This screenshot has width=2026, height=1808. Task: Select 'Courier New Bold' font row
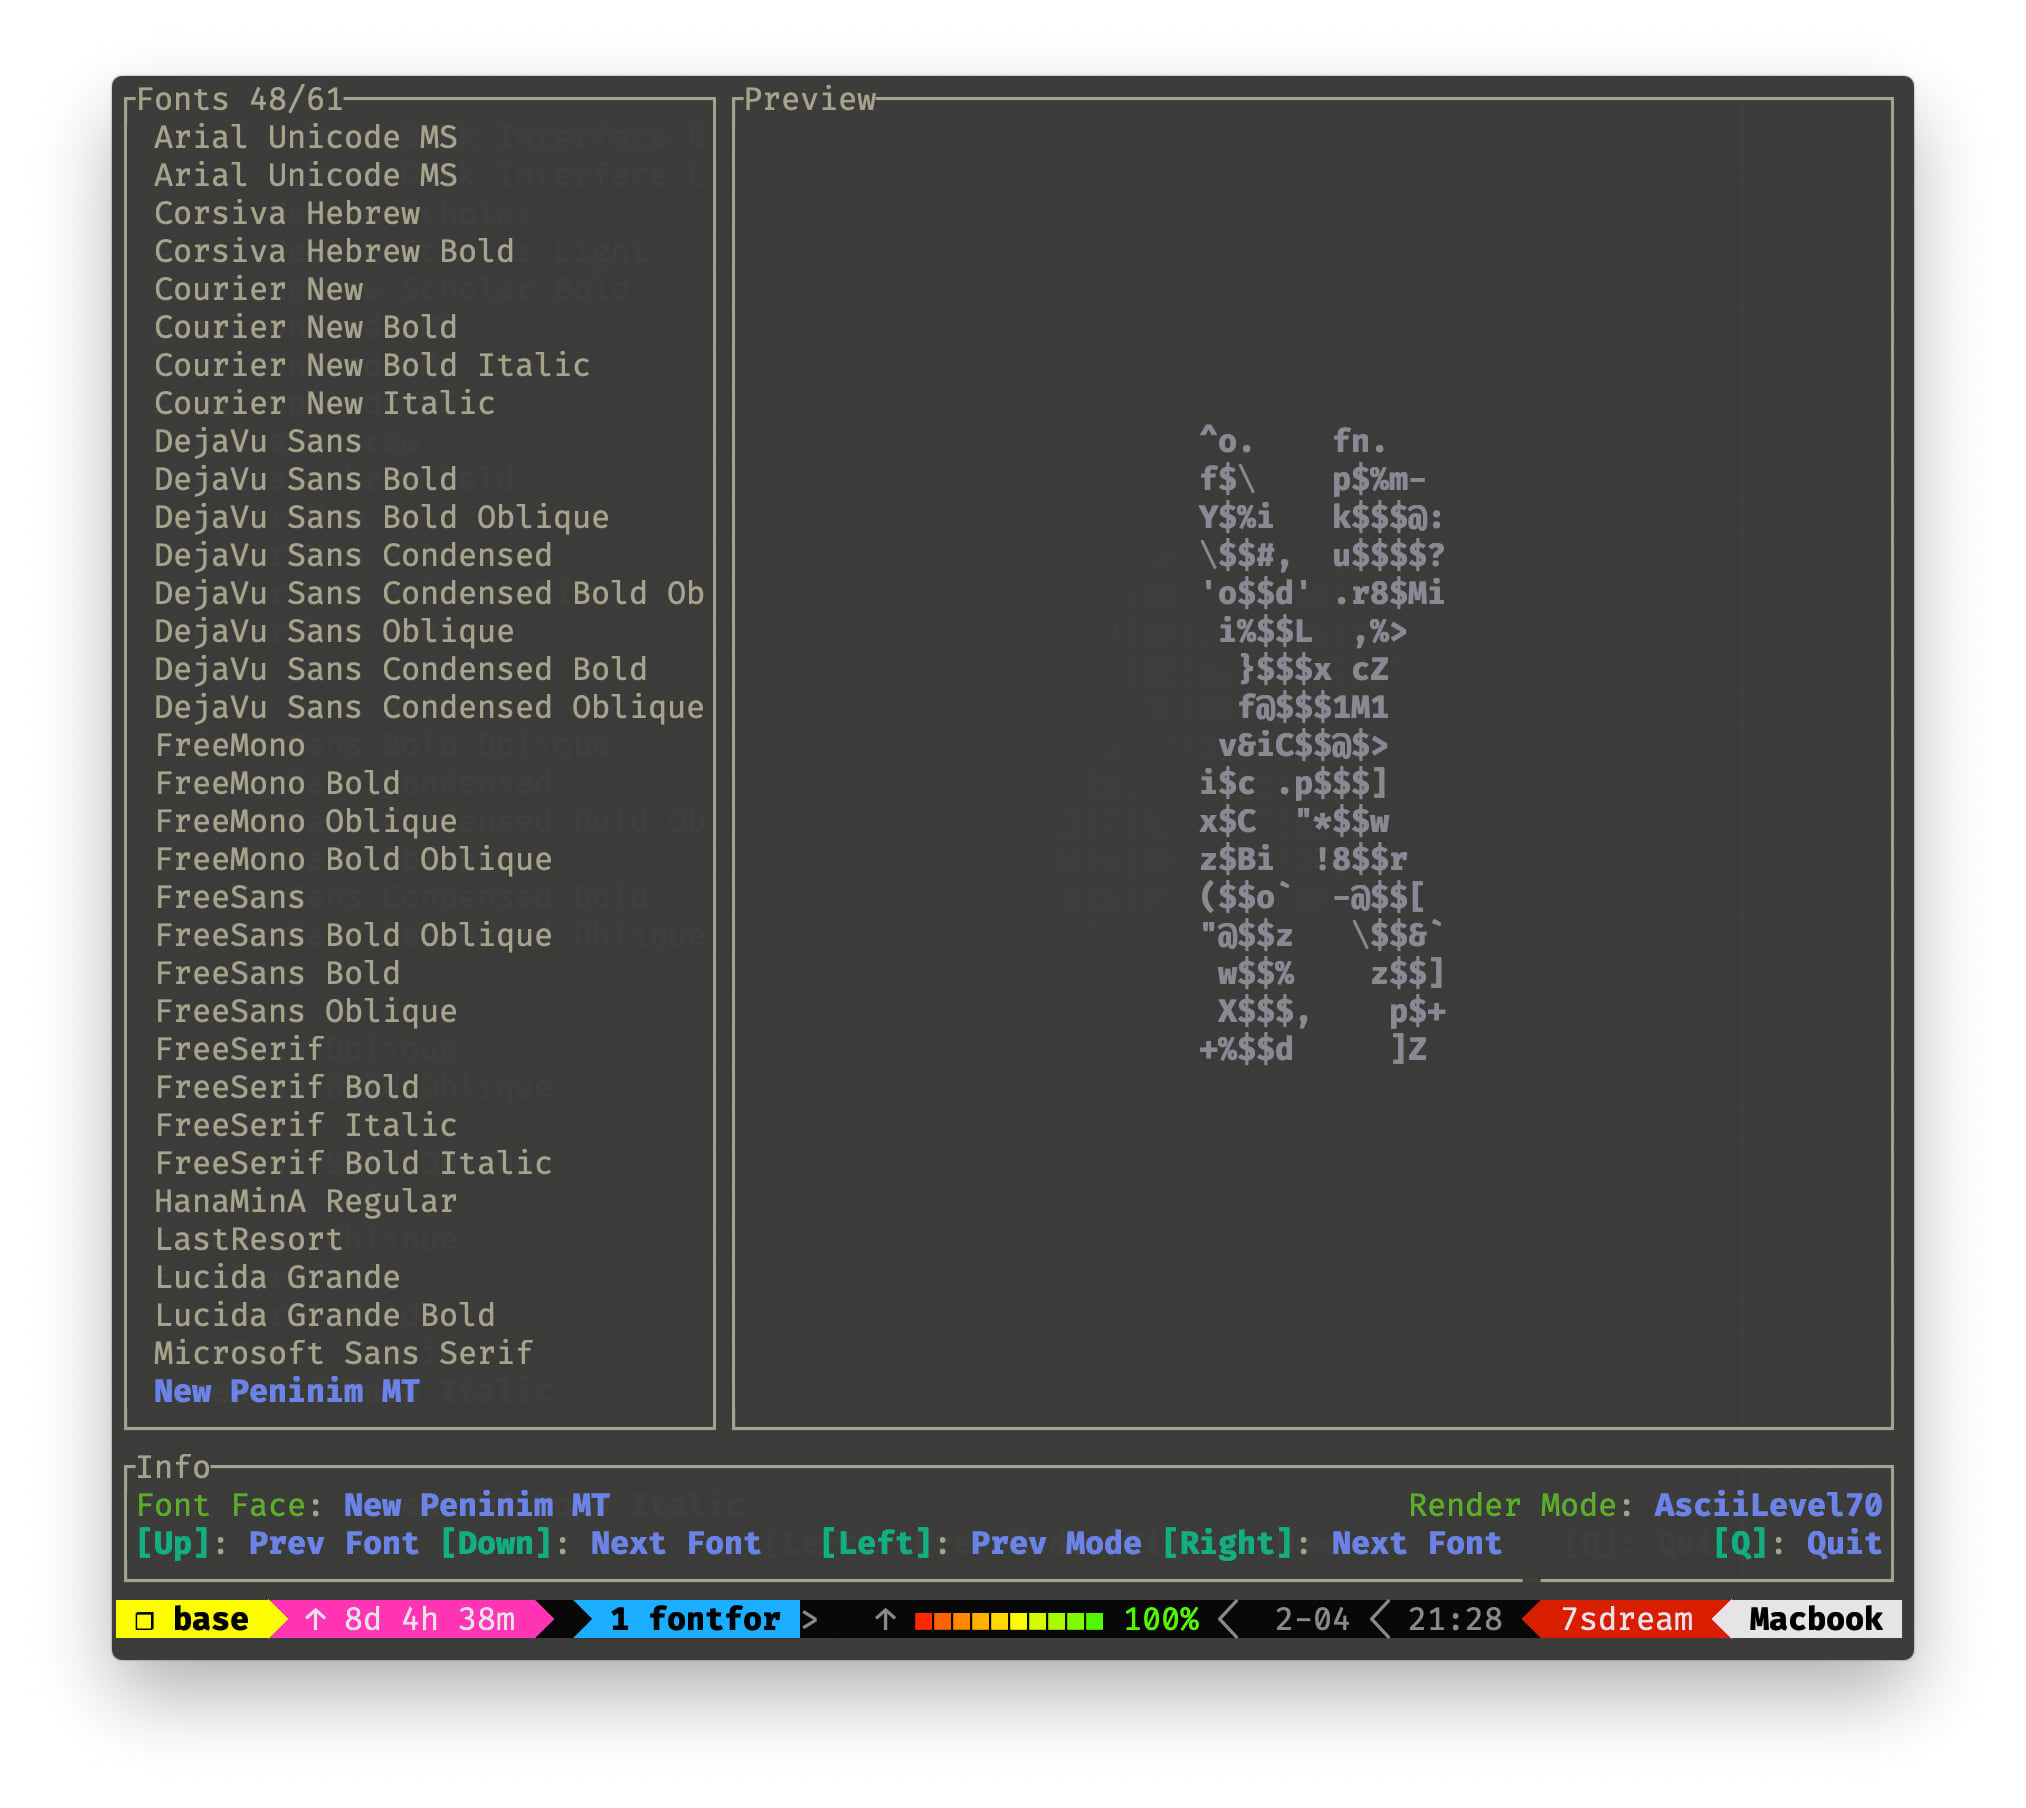306,327
